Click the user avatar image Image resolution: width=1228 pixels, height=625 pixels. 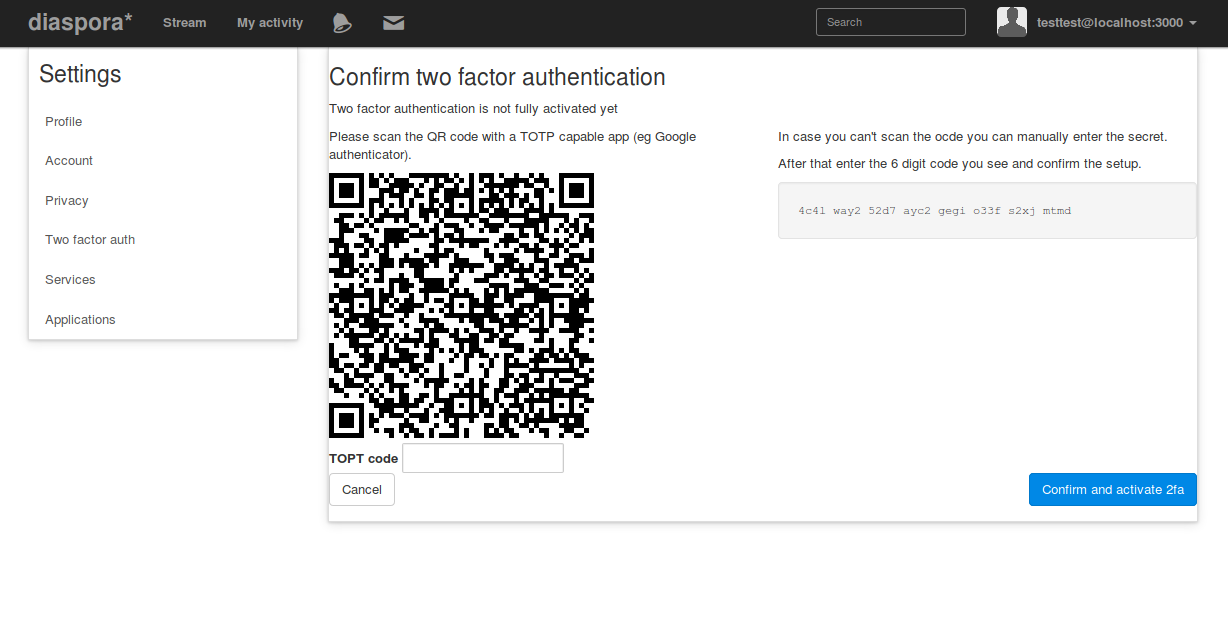[x=1012, y=22]
